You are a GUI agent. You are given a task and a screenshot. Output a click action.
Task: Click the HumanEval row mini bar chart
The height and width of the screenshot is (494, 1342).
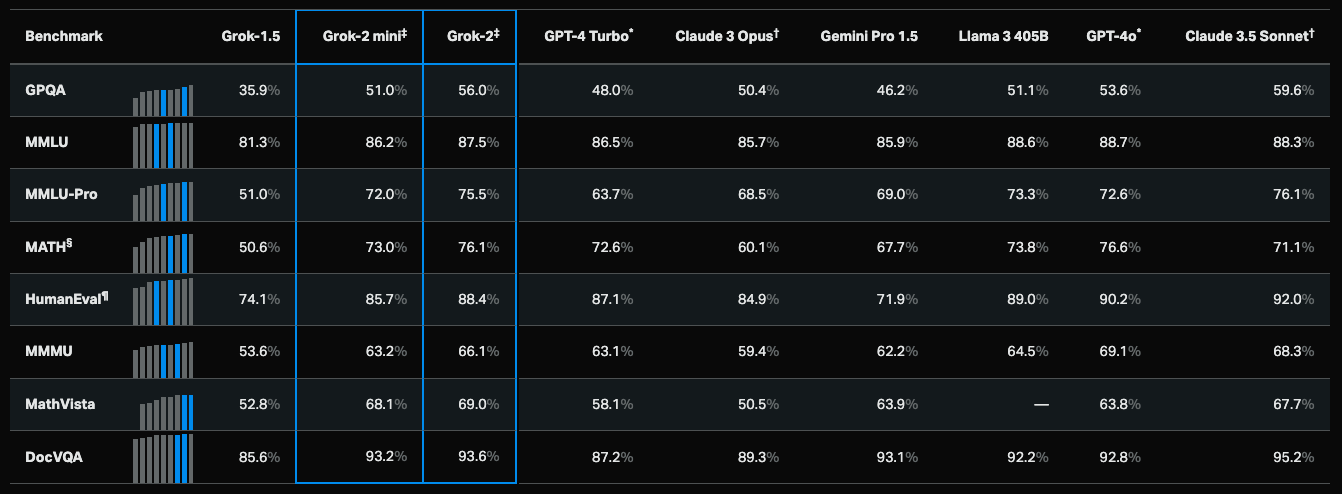click(x=163, y=296)
